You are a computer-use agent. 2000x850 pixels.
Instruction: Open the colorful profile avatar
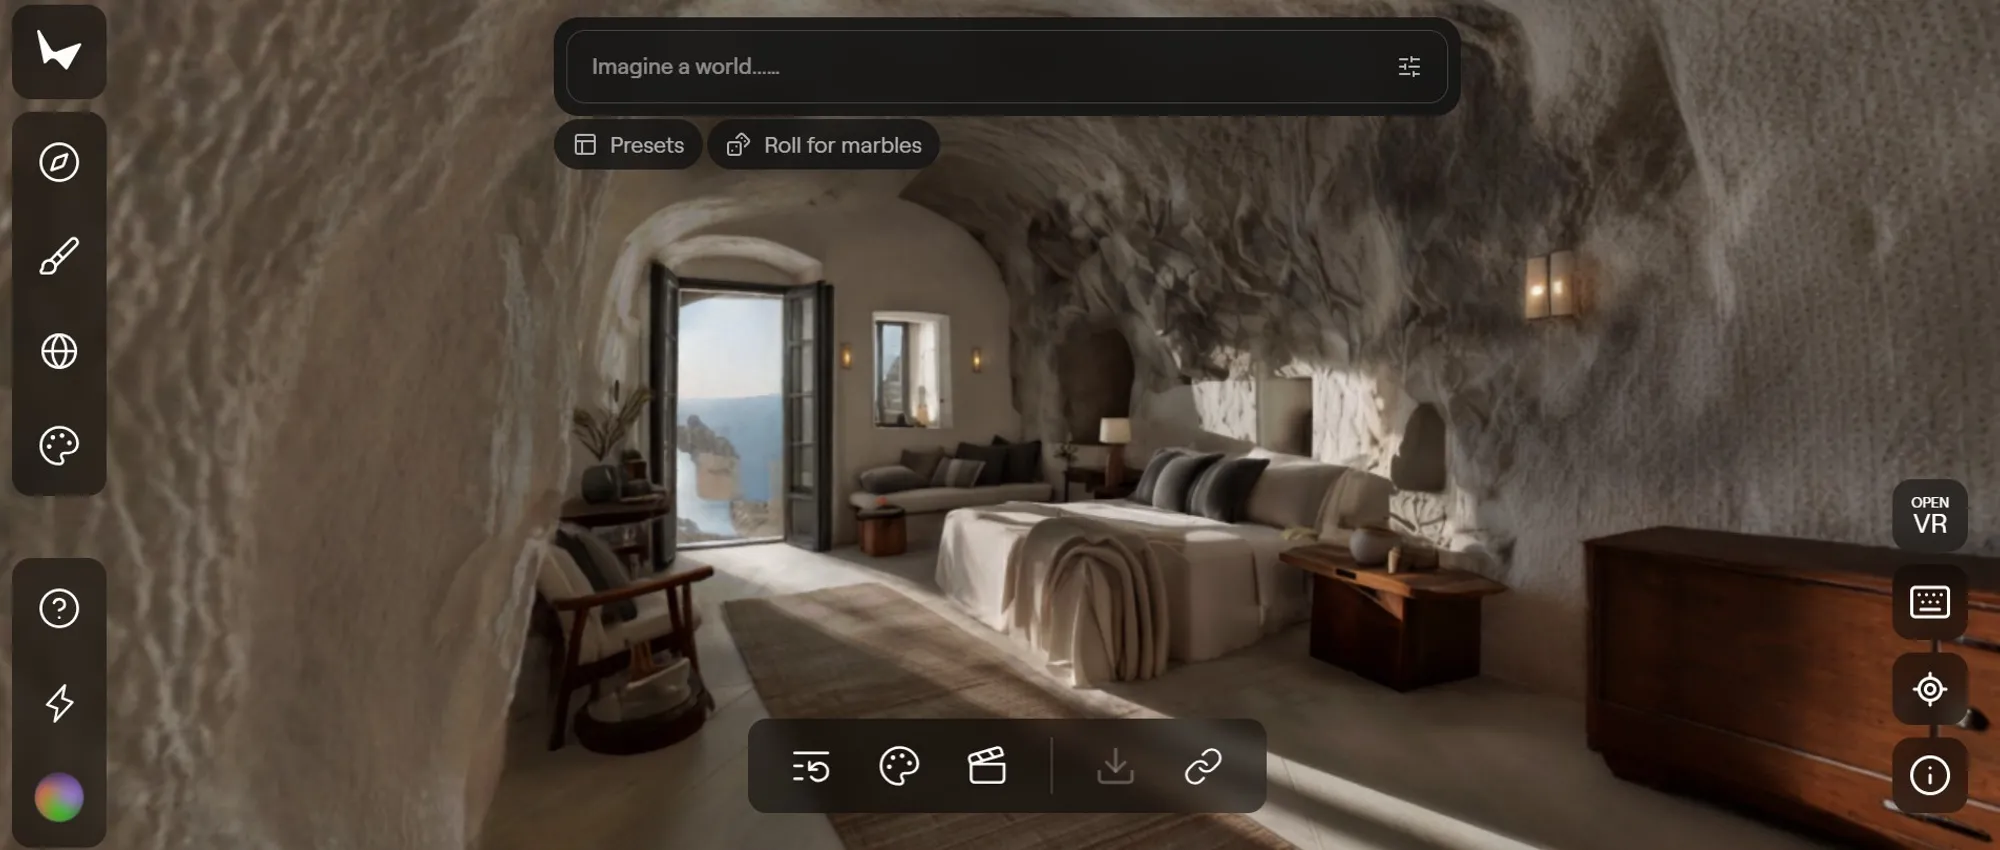[59, 797]
